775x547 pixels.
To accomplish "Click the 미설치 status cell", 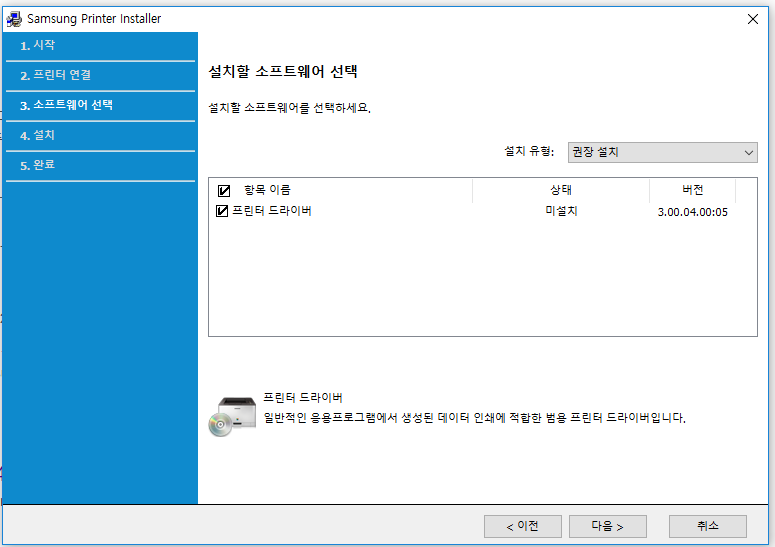I will pos(561,211).
